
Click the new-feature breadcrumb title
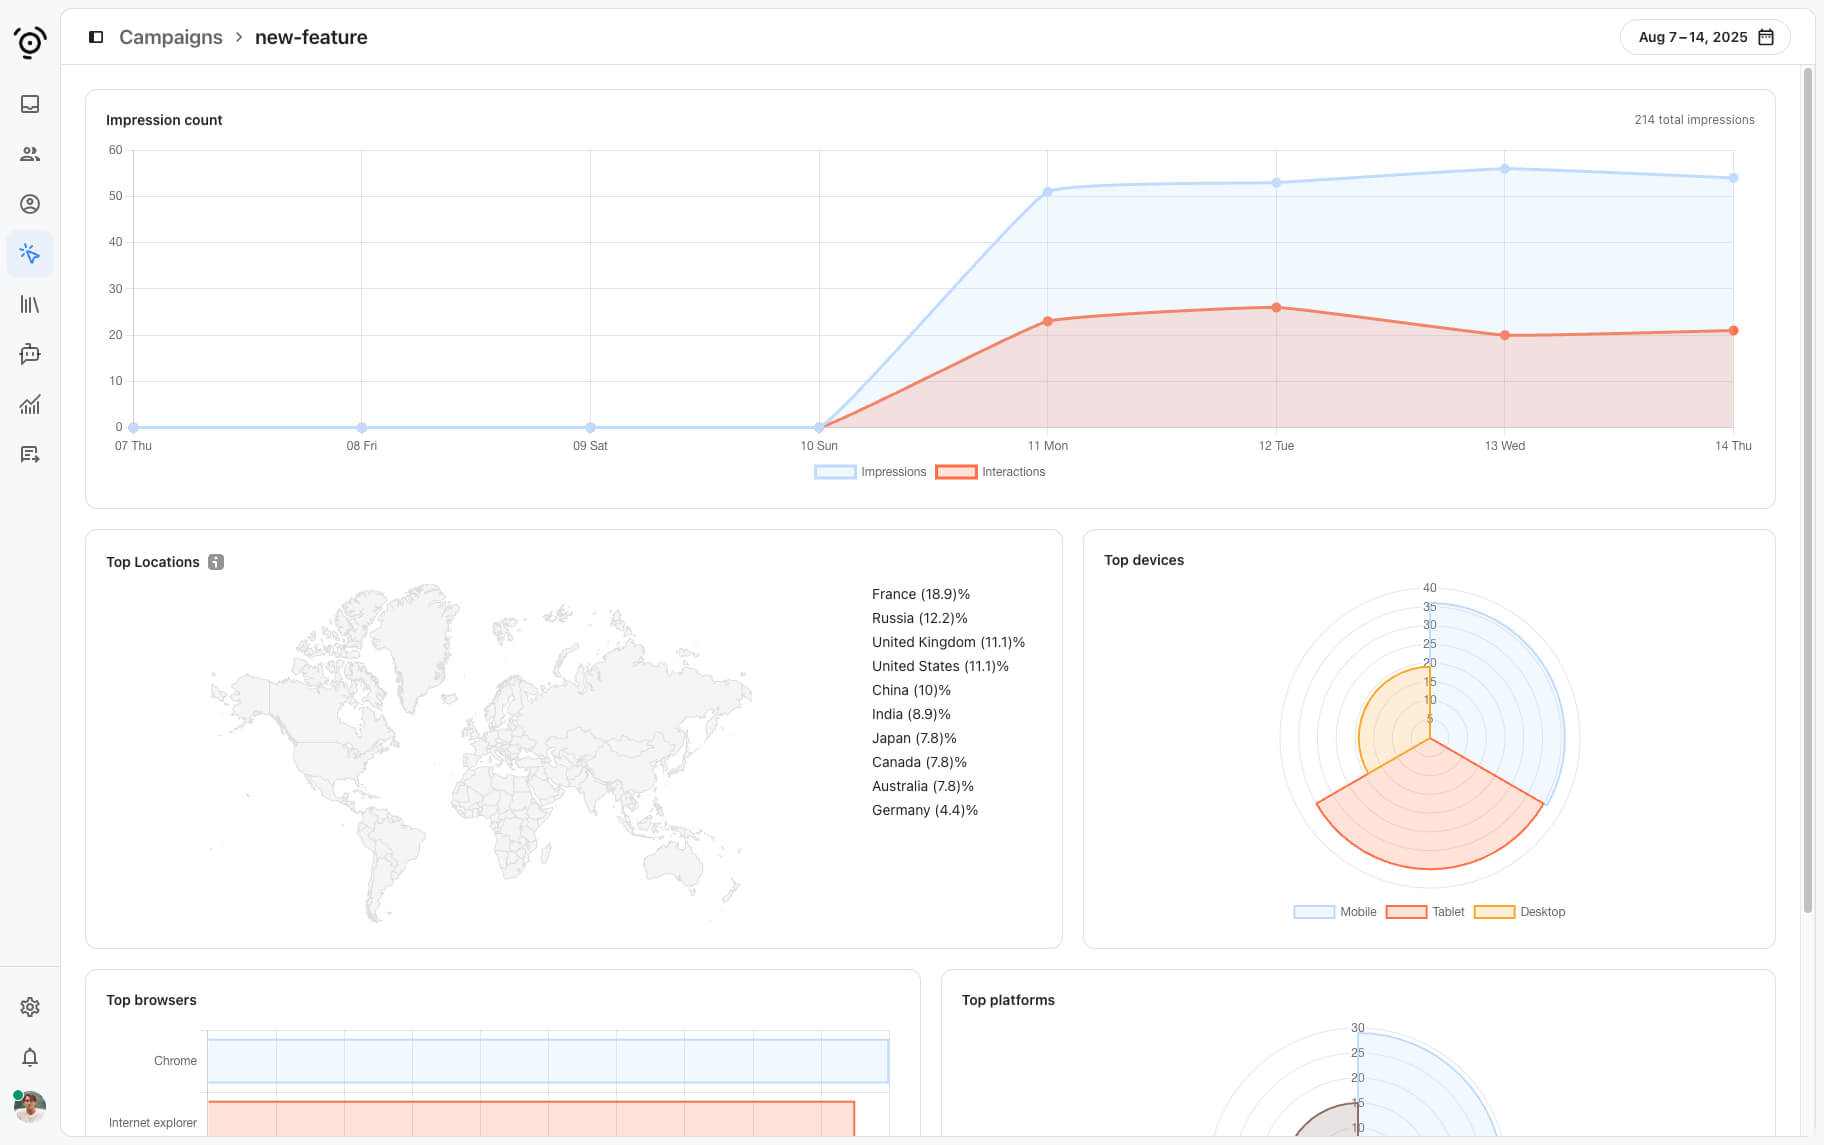pos(311,37)
